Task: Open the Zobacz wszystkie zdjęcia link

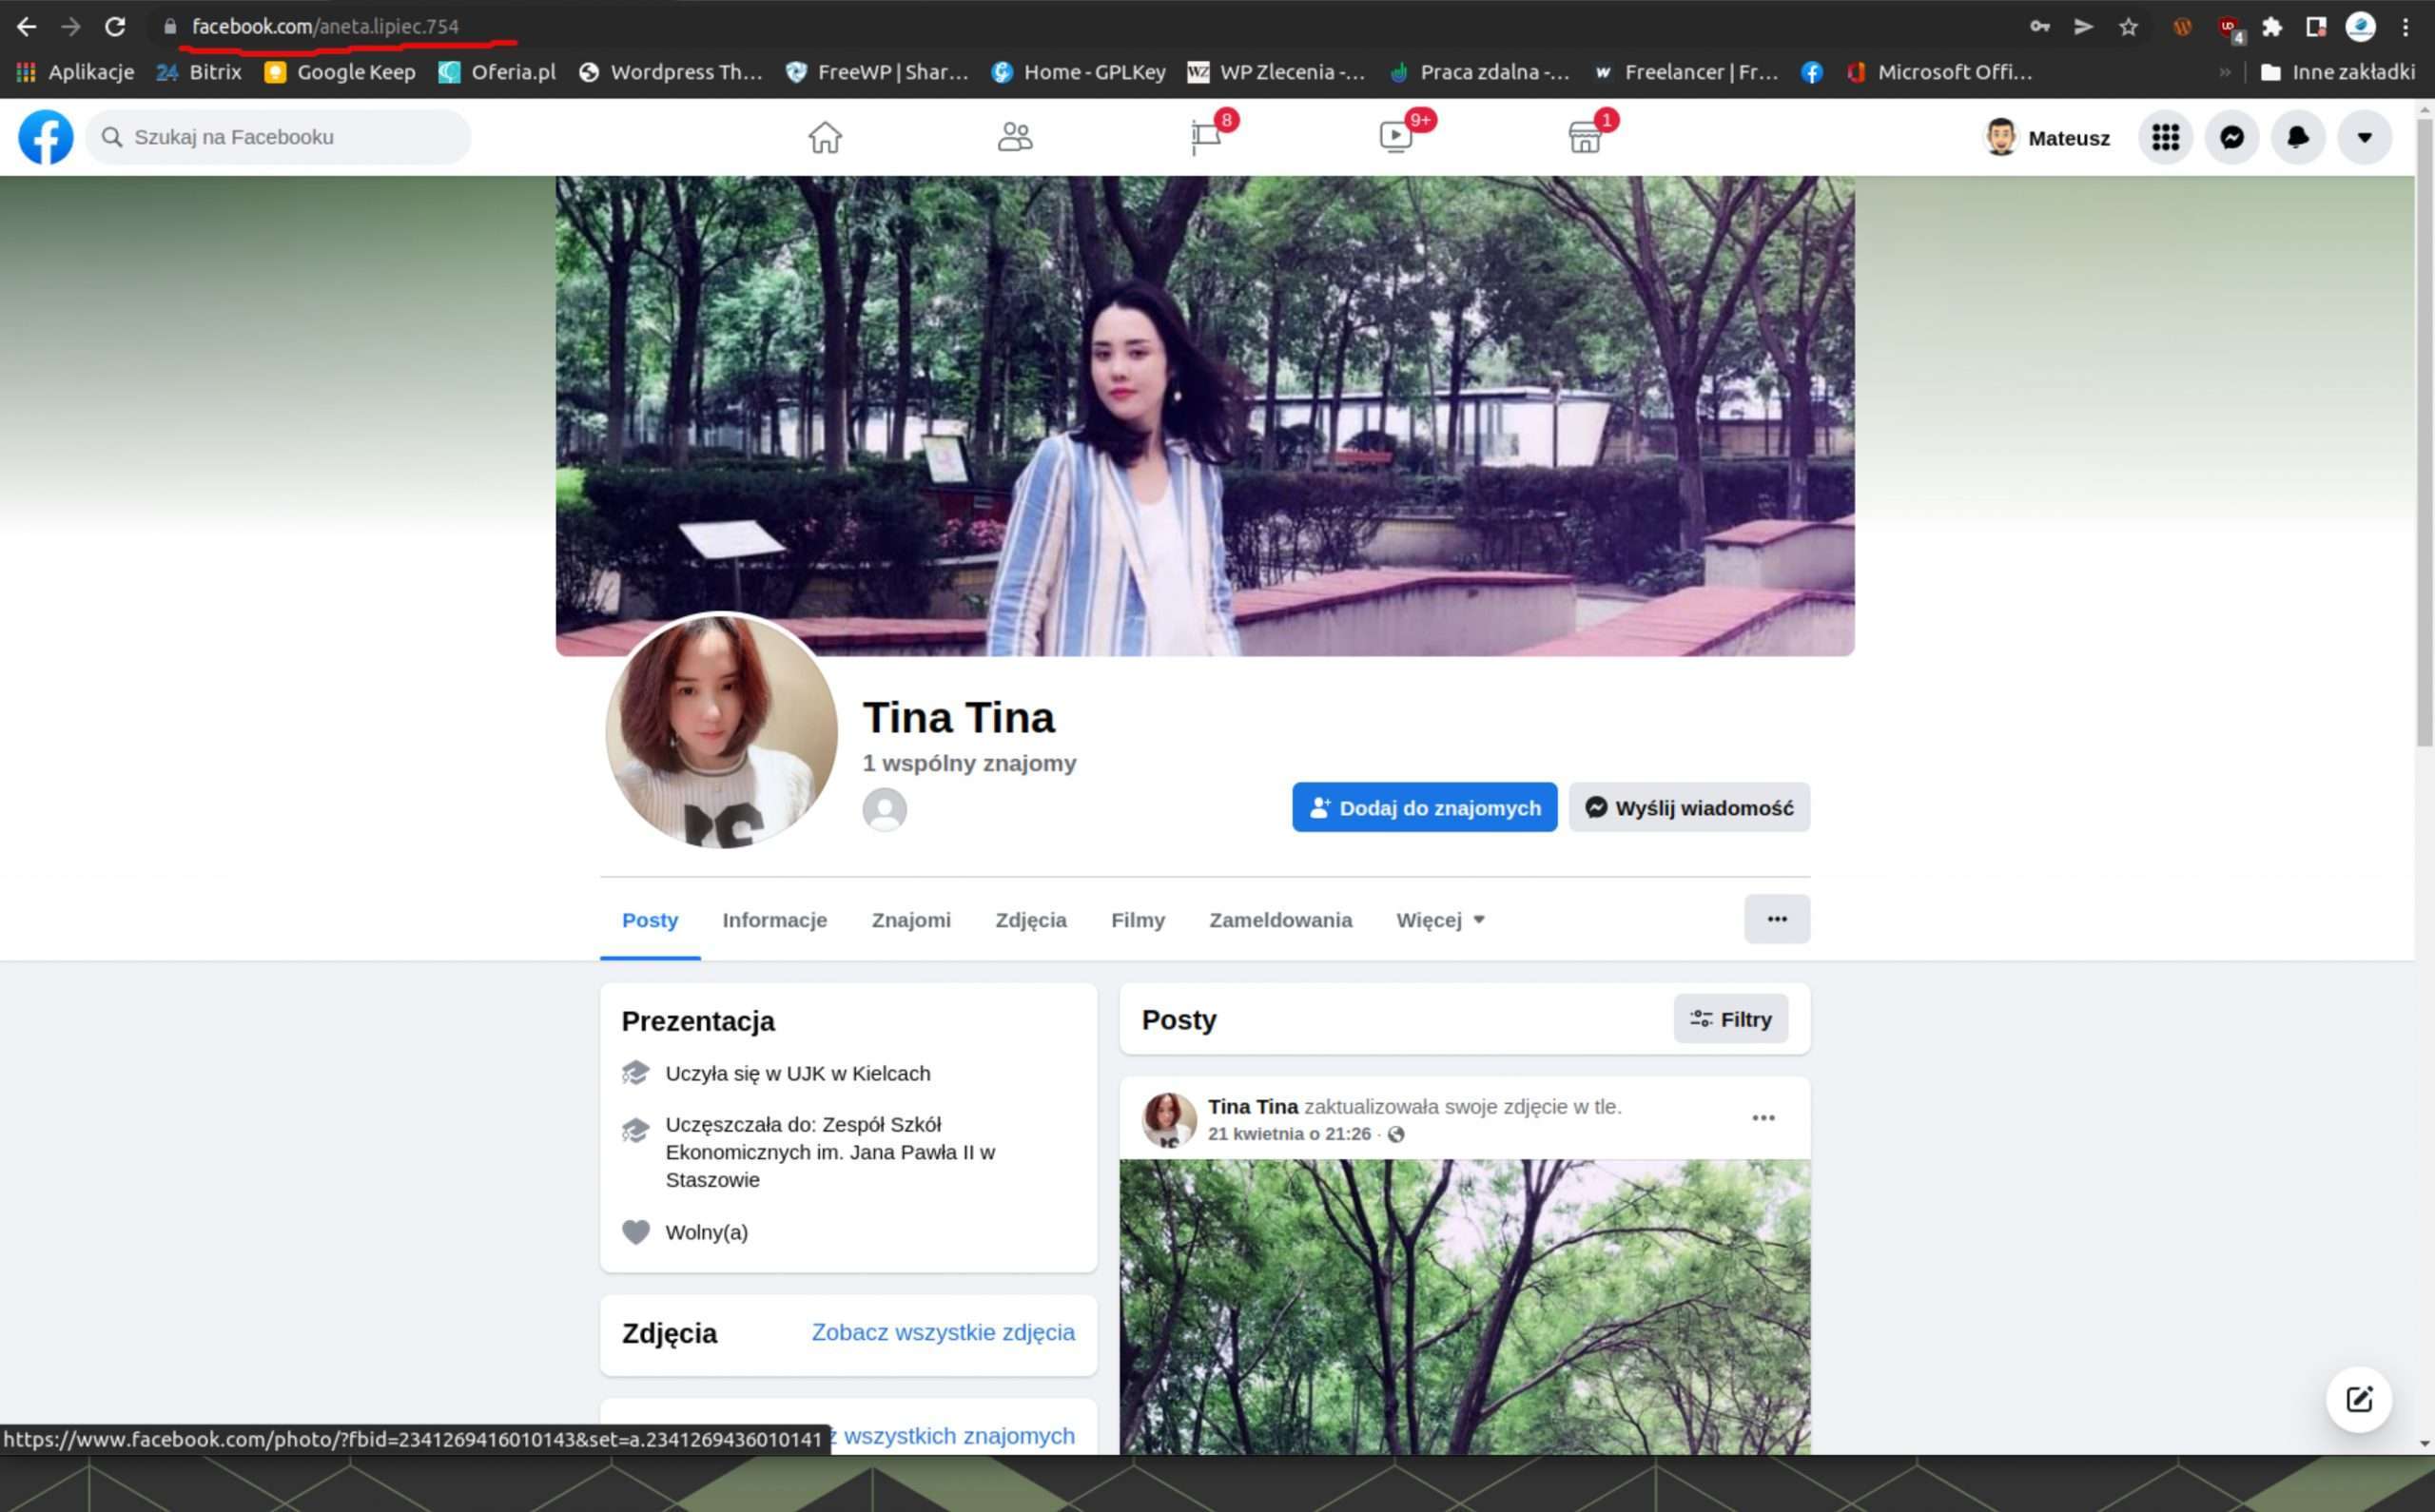Action: 942,1333
